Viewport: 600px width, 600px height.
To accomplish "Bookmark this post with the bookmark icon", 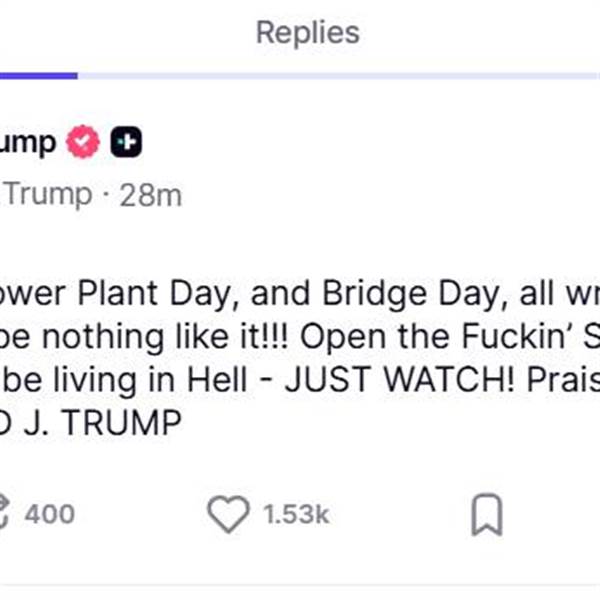I will [486, 515].
